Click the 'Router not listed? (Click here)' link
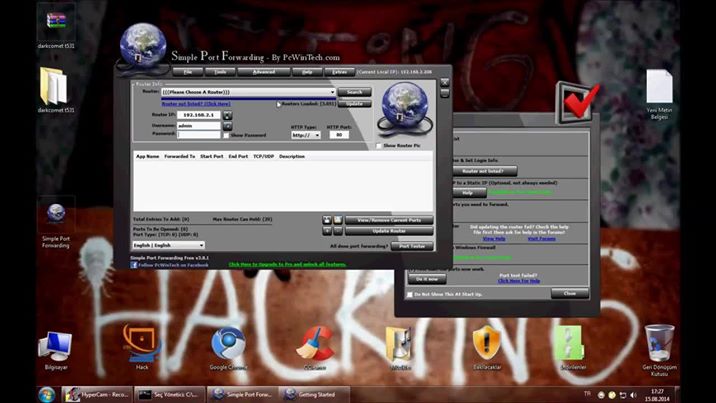Image resolution: width=716 pixels, height=403 pixels. click(x=196, y=104)
